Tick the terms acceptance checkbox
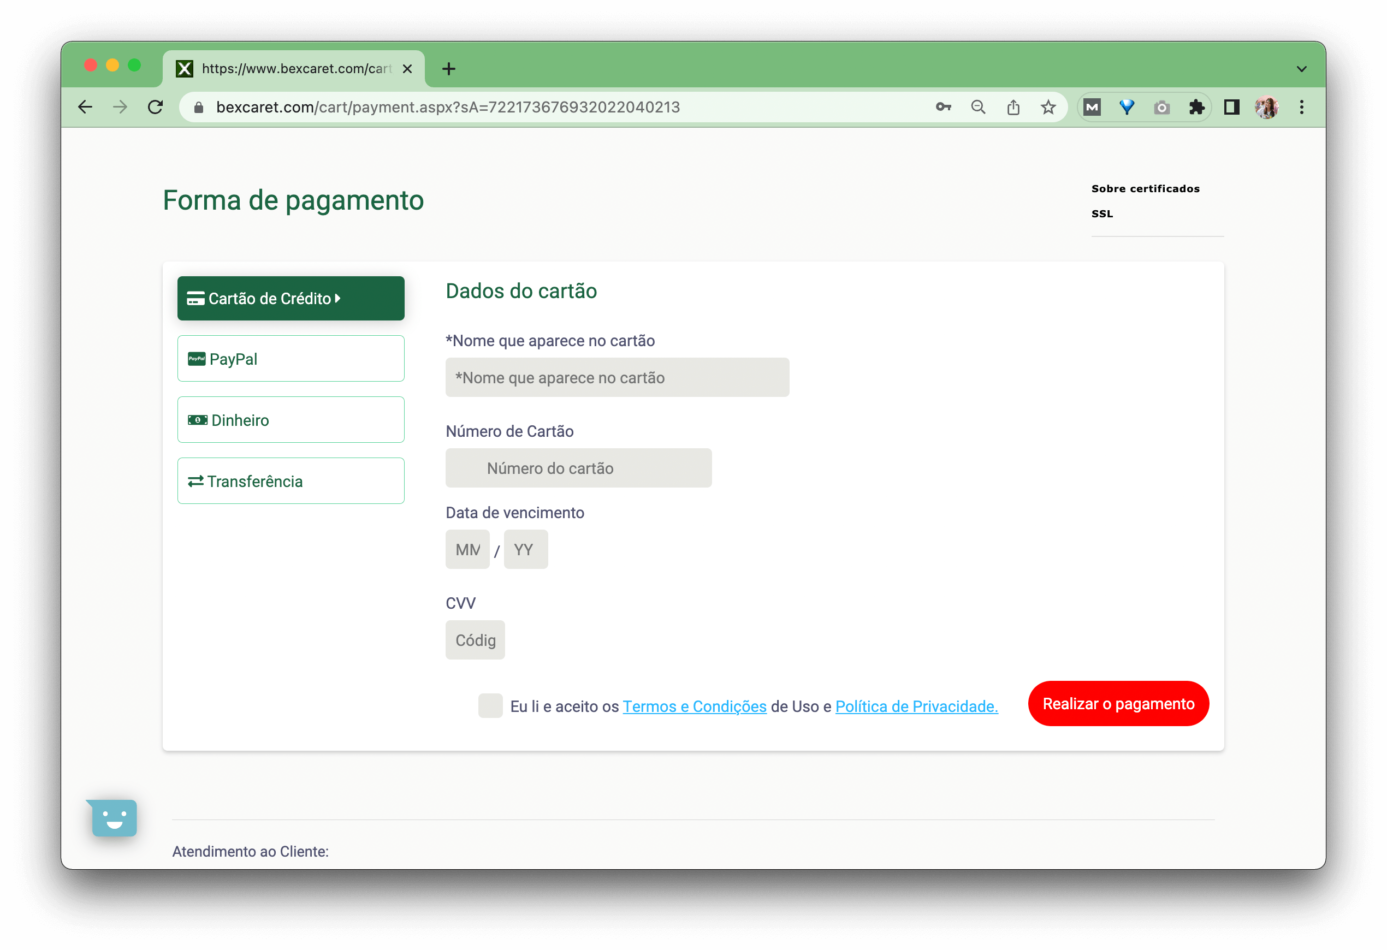1387x950 pixels. 490,706
